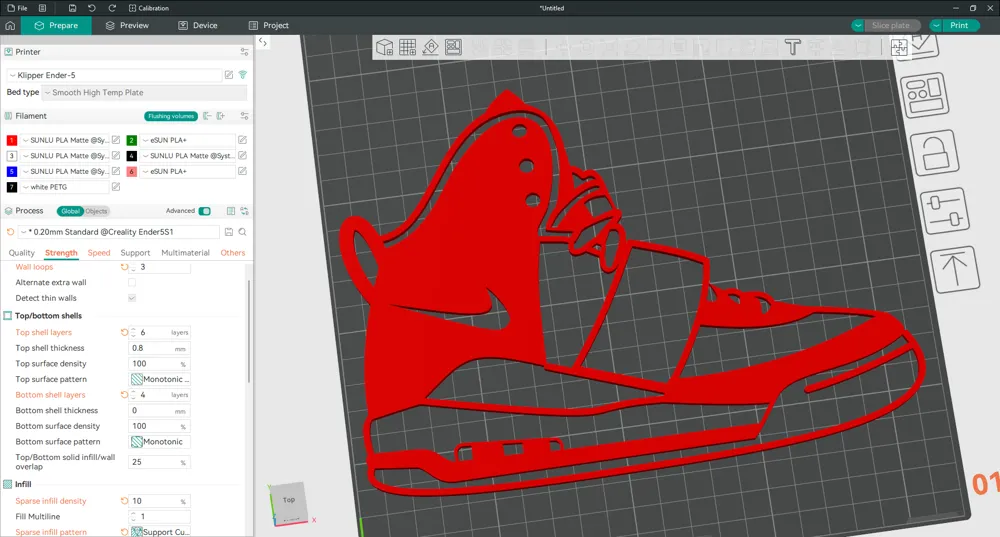The width and height of the screenshot is (1000, 537).
Task: Click the Auto orient icon
Action: (x=430, y=47)
